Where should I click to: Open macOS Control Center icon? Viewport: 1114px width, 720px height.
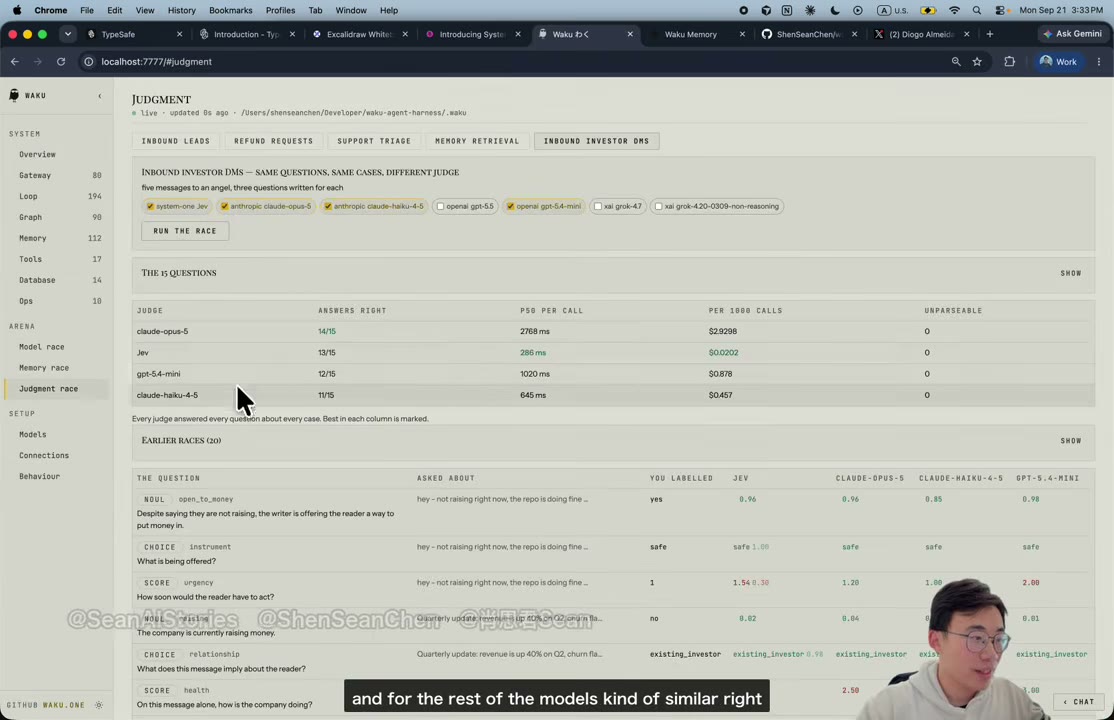[x=1000, y=11]
